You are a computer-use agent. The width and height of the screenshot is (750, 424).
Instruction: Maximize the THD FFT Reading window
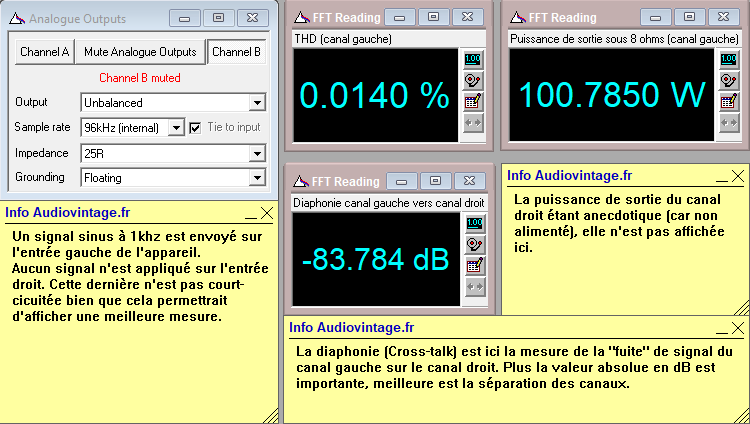coord(433,17)
